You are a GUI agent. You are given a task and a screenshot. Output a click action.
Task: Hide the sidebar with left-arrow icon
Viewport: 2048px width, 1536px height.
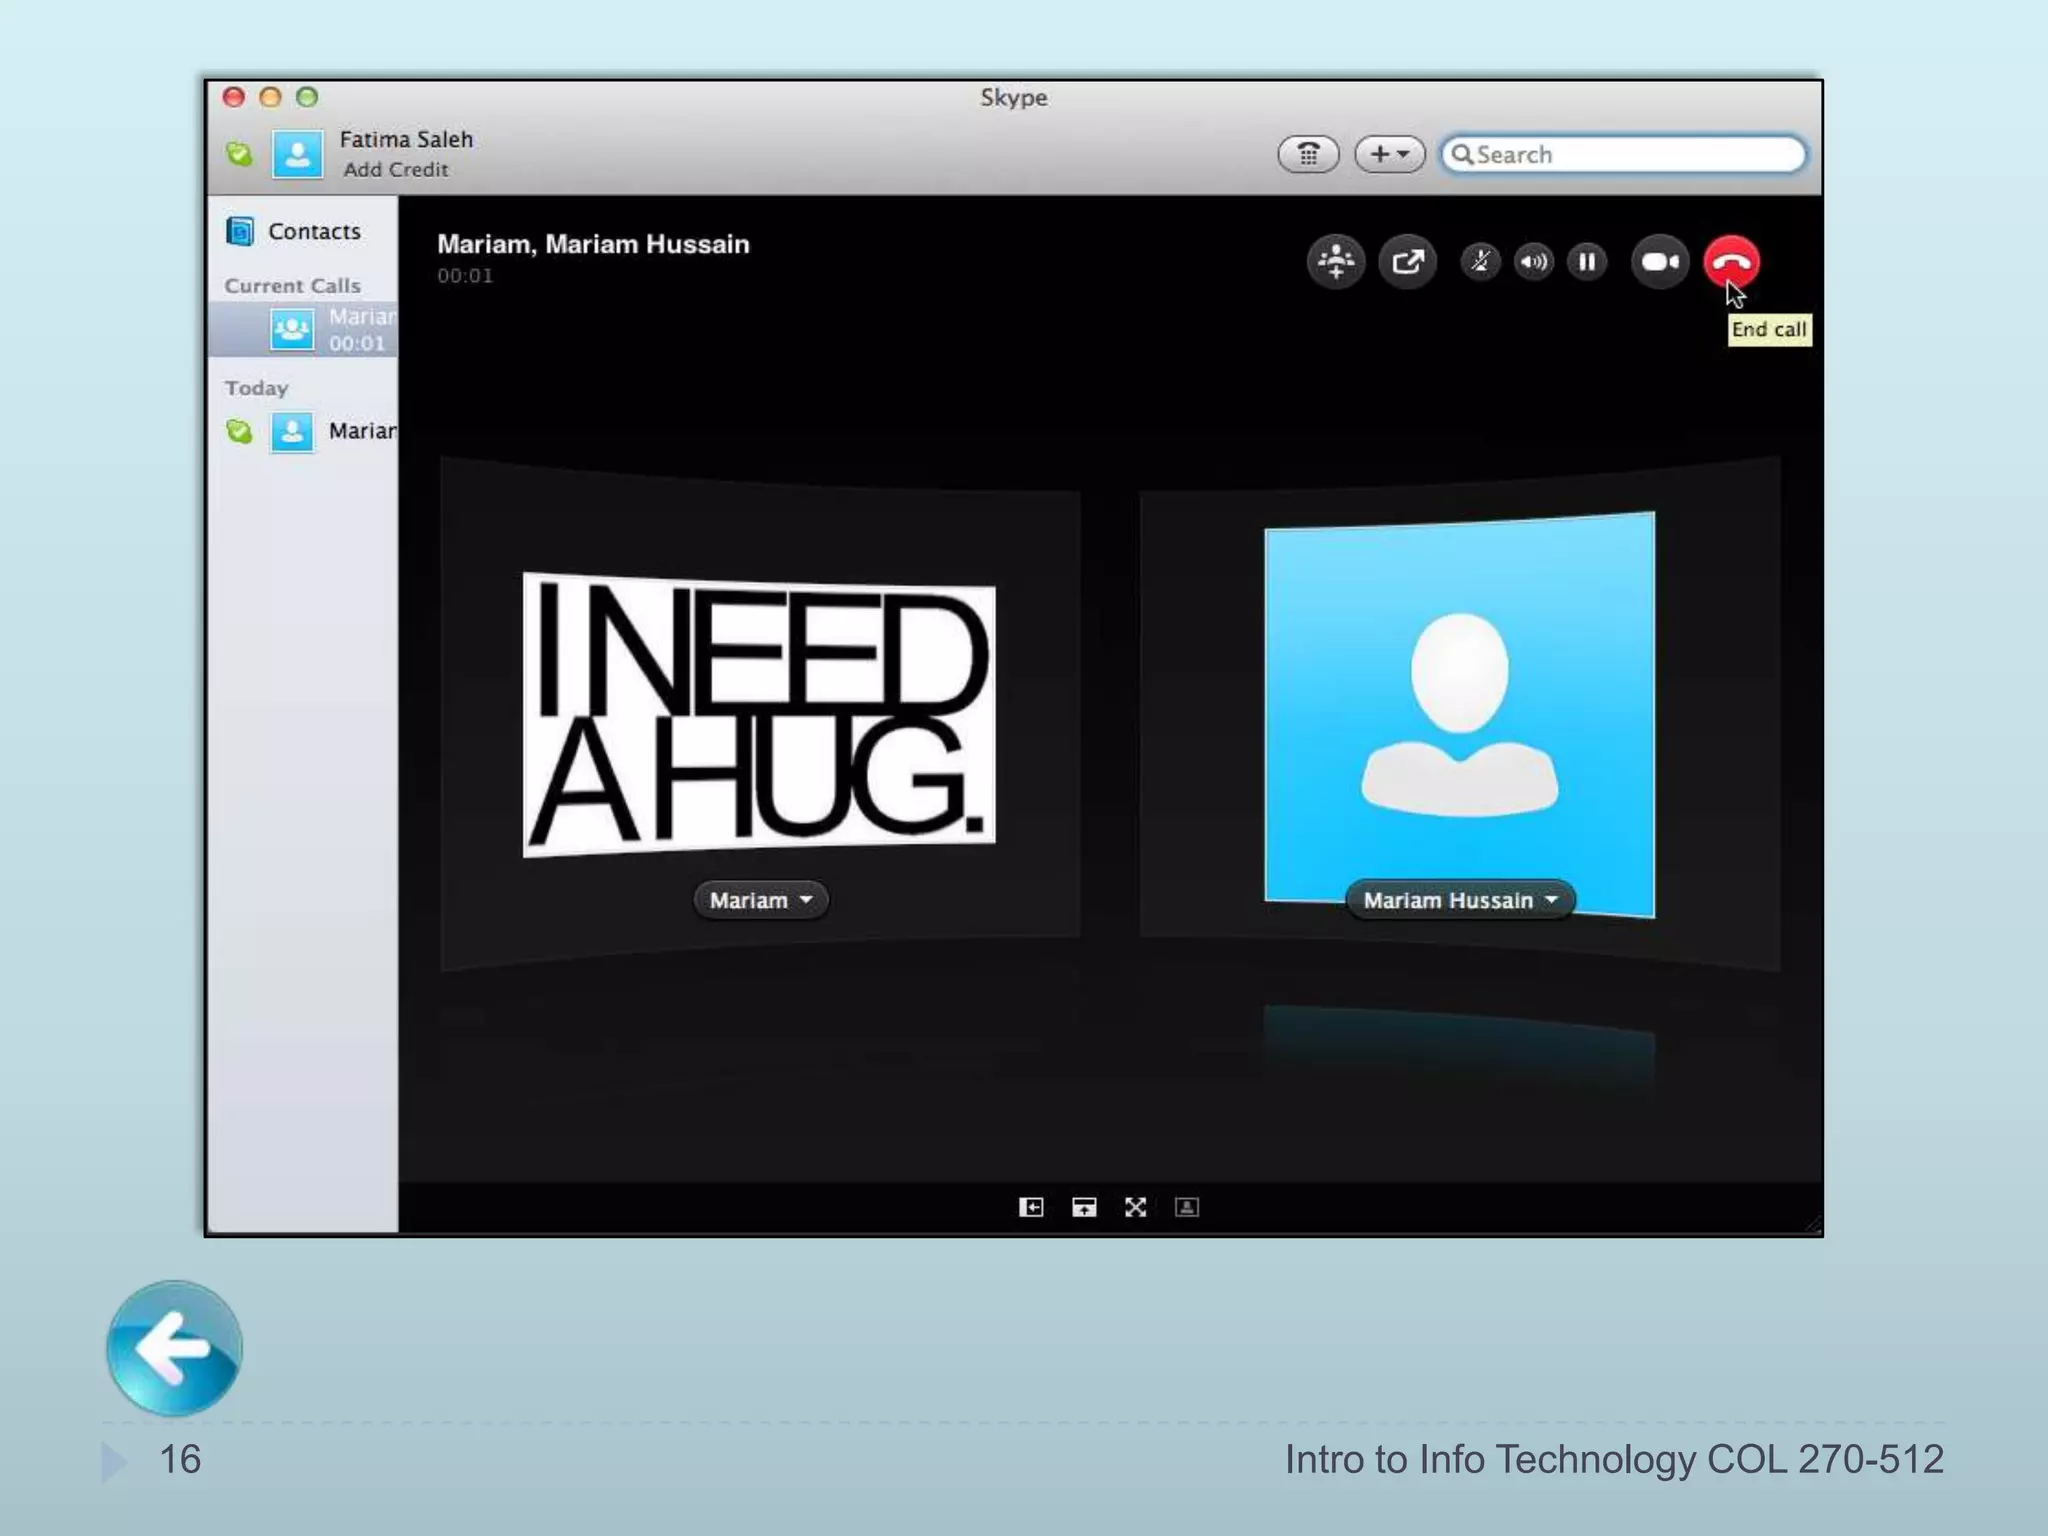(x=1031, y=1207)
